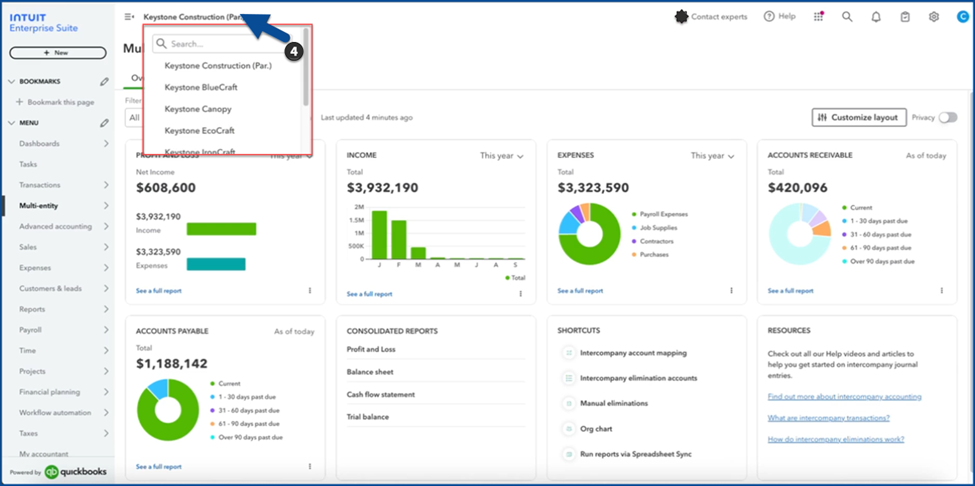Collapse the sidebar with the menu toggle icon

pos(129,17)
